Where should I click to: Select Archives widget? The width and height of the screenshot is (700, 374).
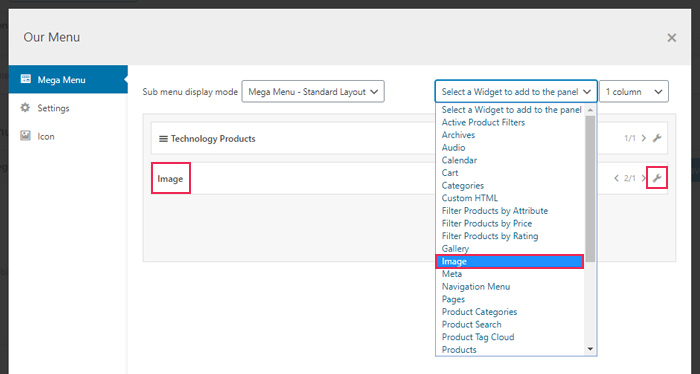click(x=511, y=135)
